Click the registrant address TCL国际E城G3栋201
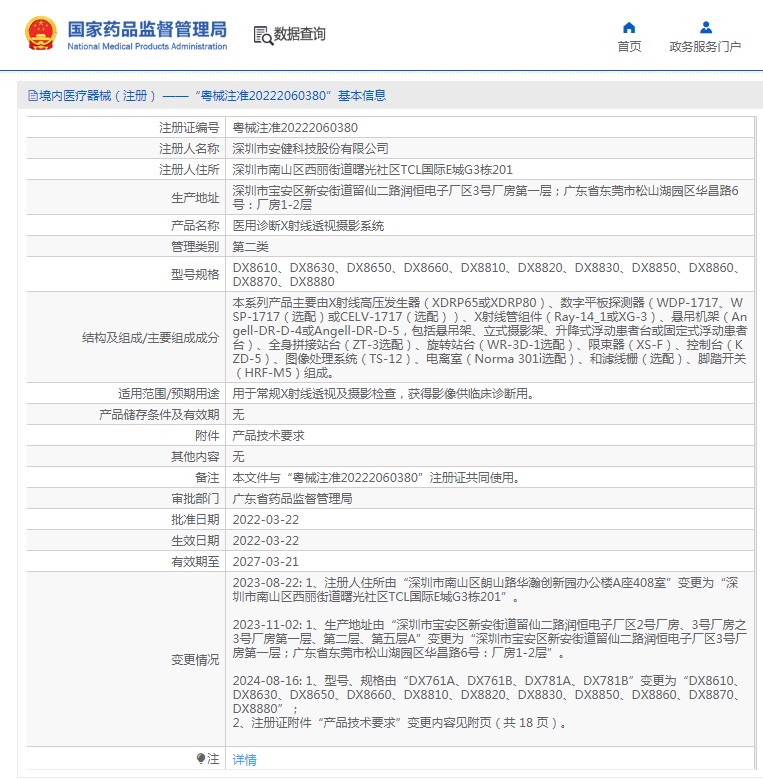The image size is (763, 779). [x=373, y=169]
